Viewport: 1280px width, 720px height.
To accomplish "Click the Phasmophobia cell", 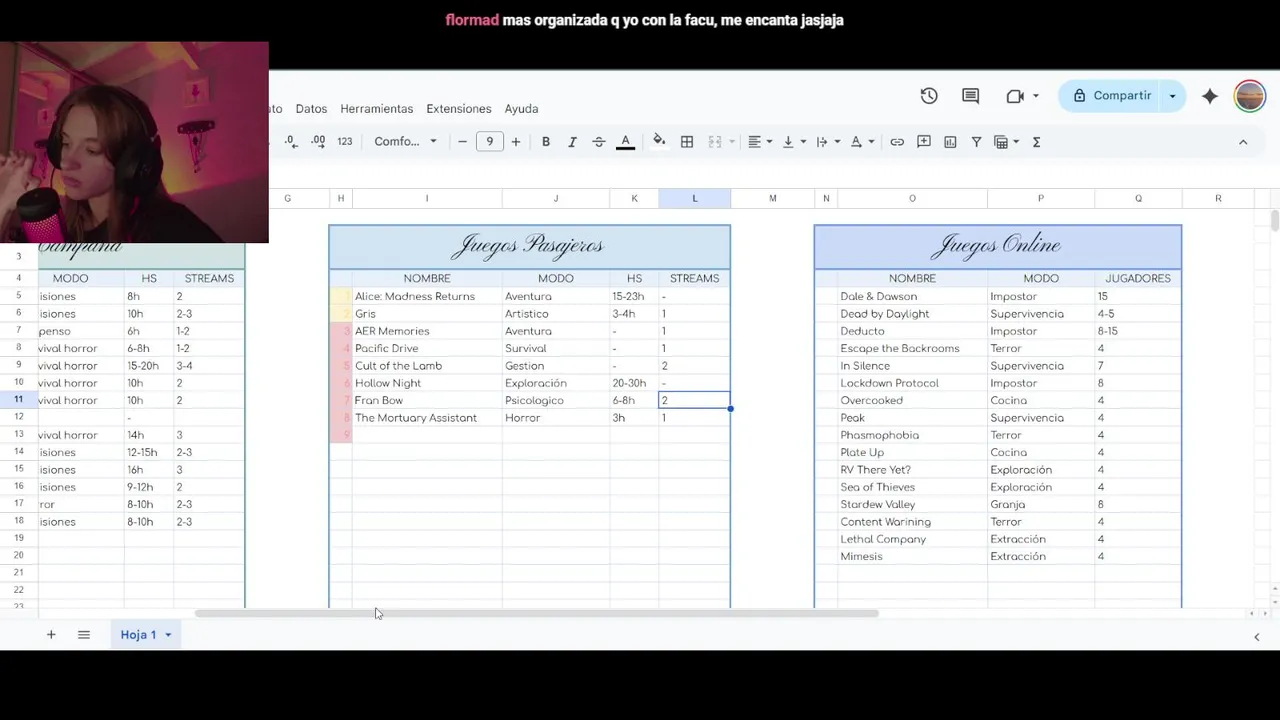I will (x=912, y=435).
